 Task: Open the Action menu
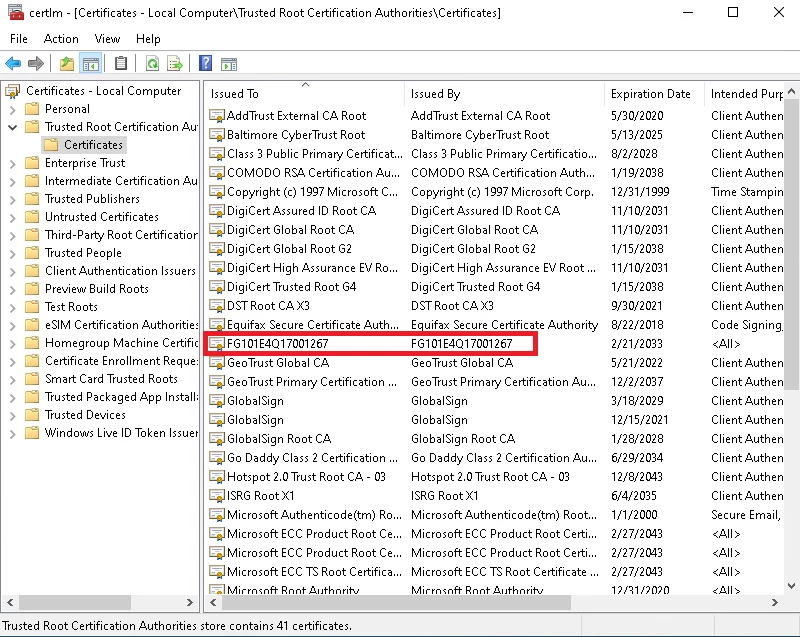click(x=61, y=39)
